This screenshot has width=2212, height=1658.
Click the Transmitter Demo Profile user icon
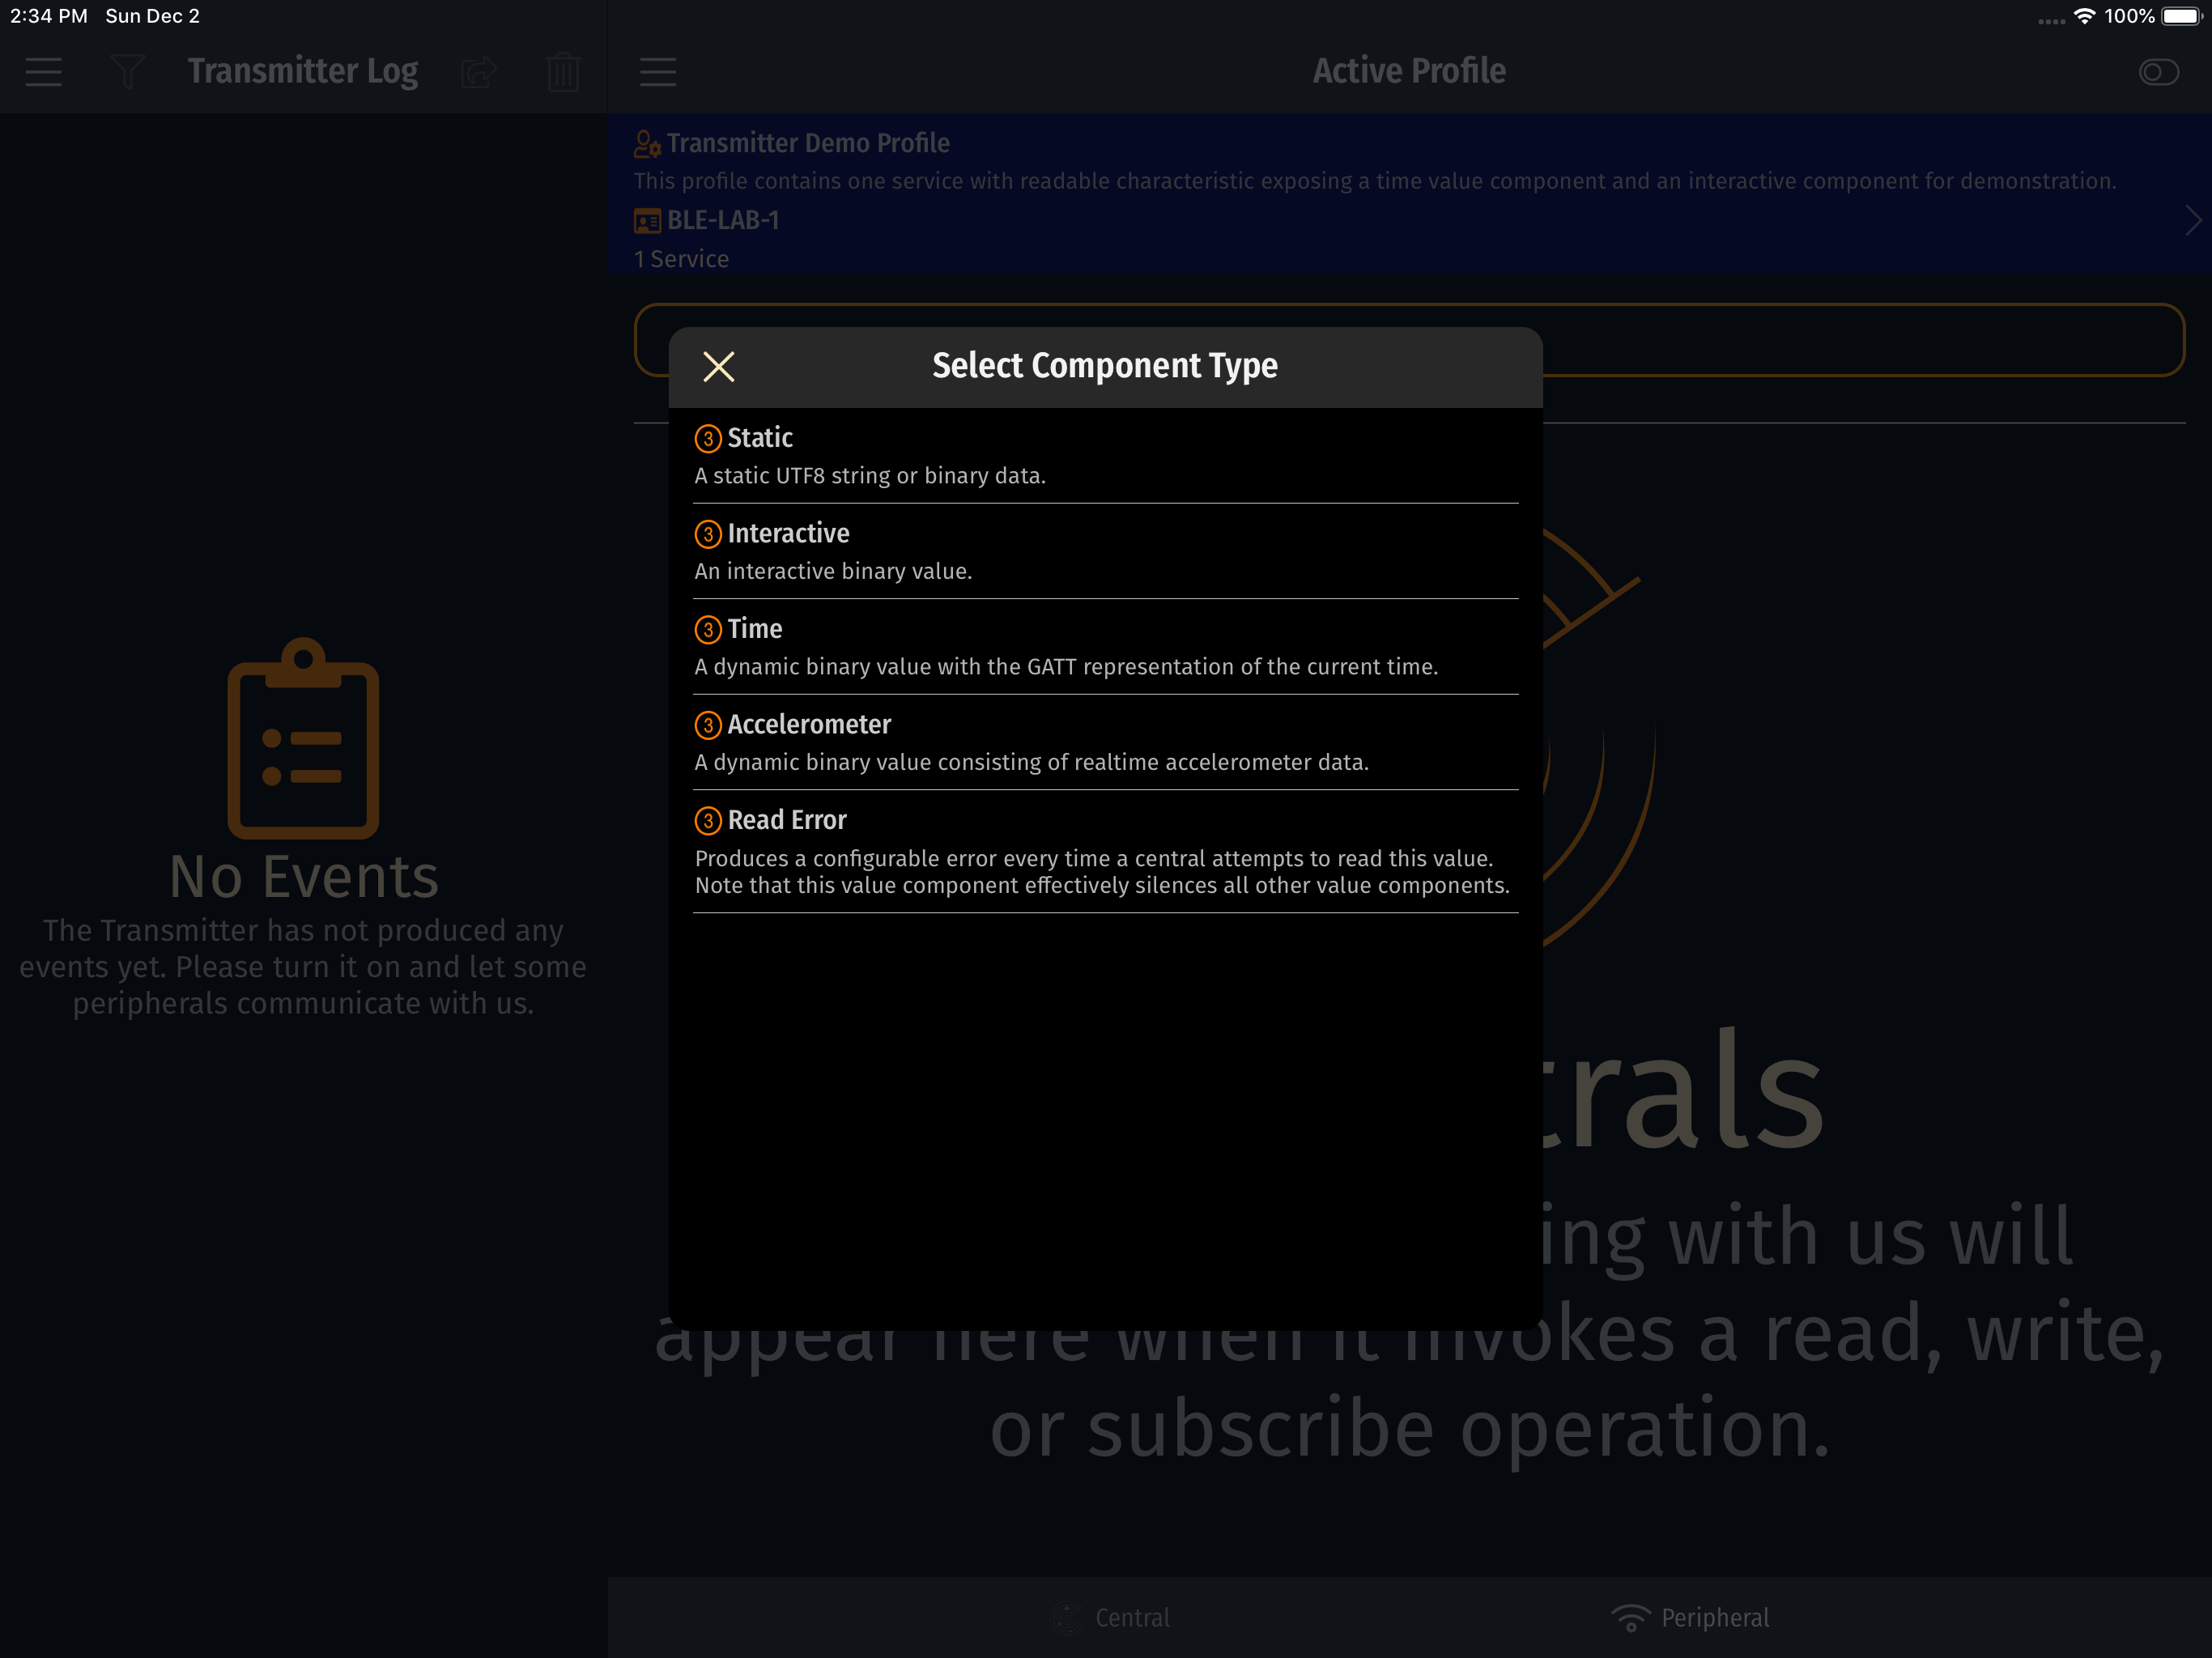tap(647, 144)
